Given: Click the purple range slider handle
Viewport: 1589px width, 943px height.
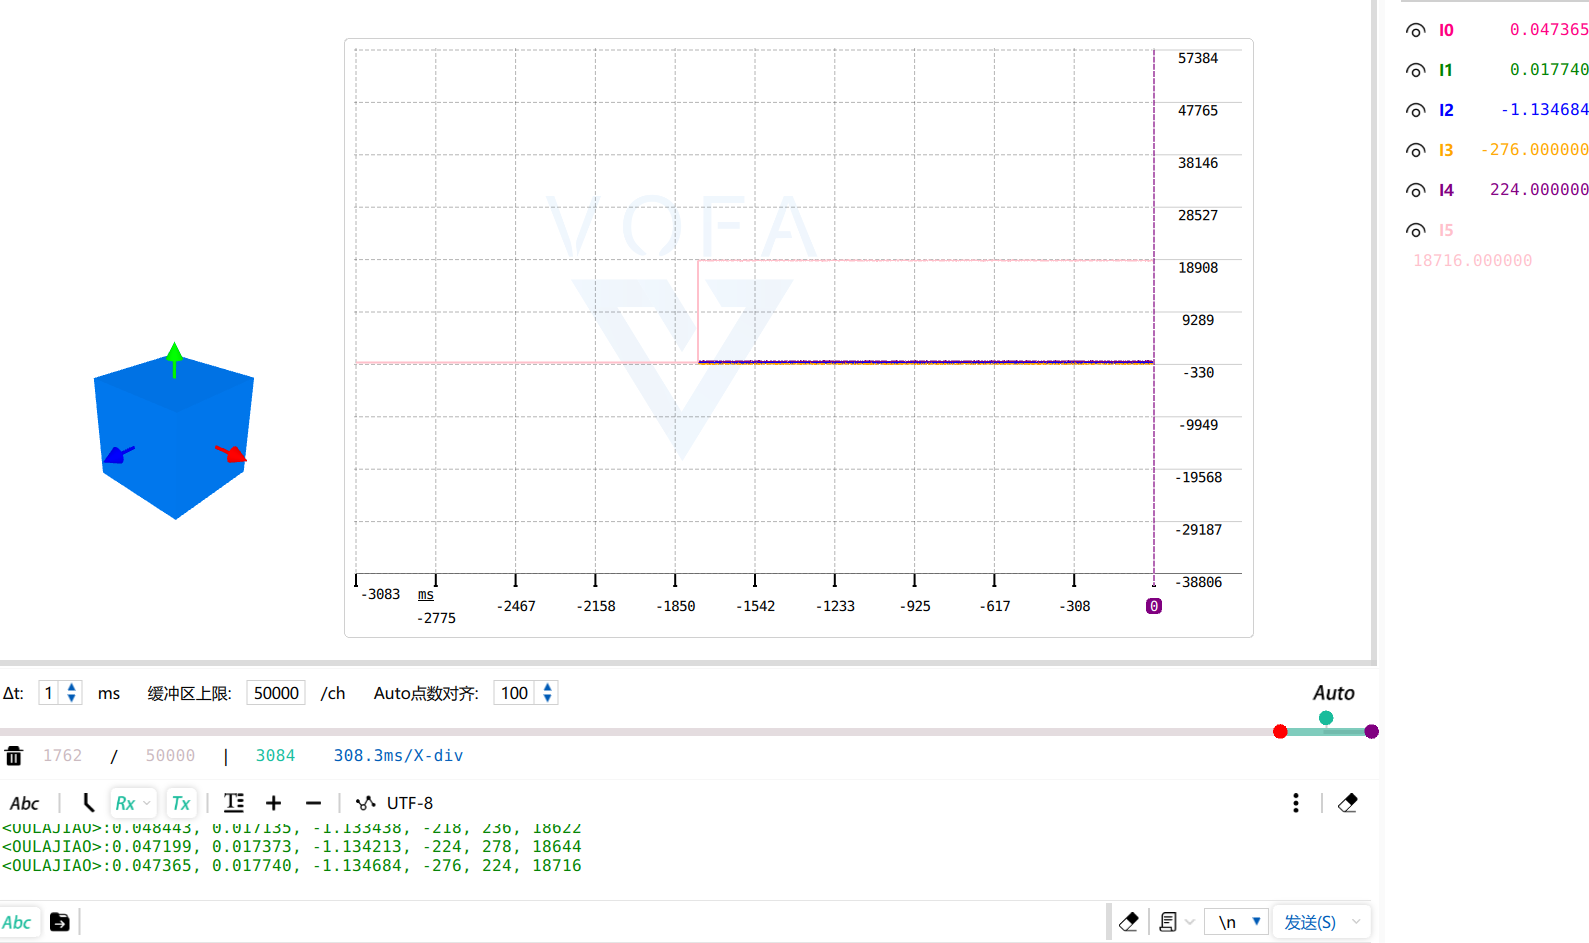Looking at the screenshot, I should coord(1372,732).
